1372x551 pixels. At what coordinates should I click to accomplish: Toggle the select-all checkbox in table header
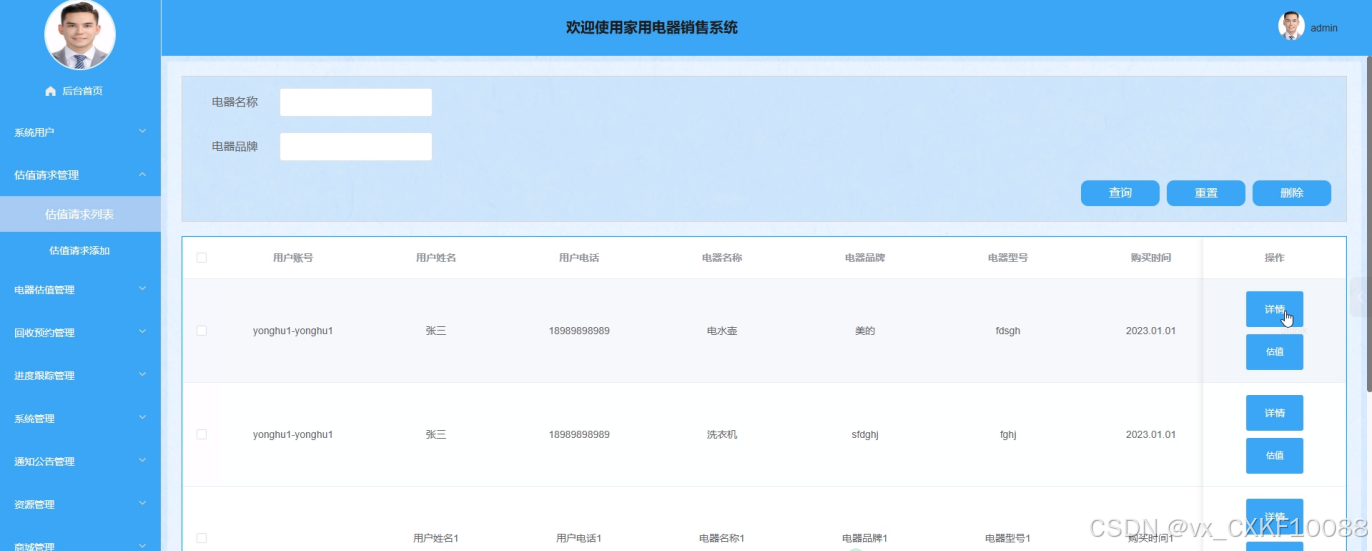pyautogui.click(x=202, y=258)
